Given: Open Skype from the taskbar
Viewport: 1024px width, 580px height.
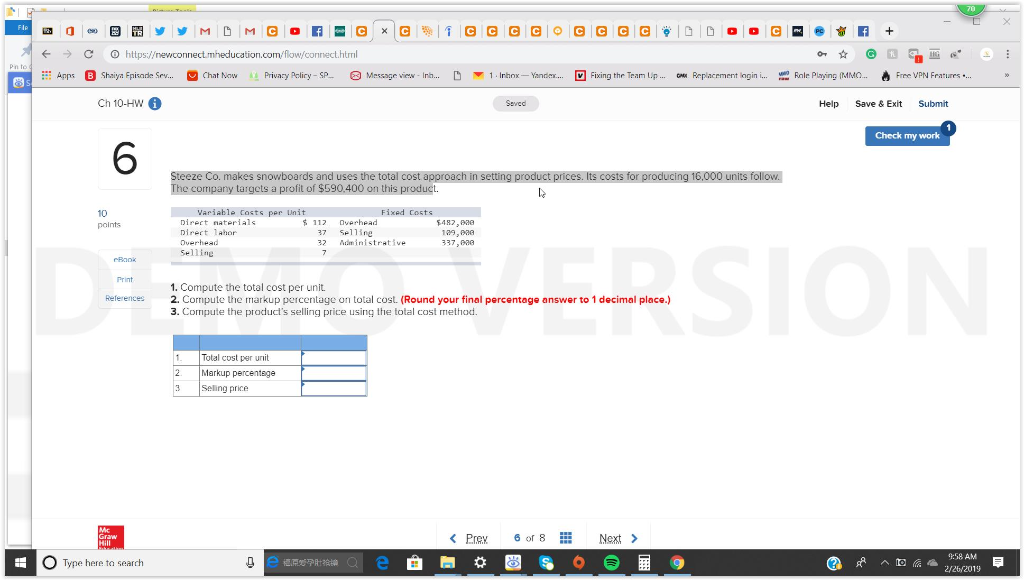Looking at the screenshot, I should pyautogui.click(x=545, y=562).
